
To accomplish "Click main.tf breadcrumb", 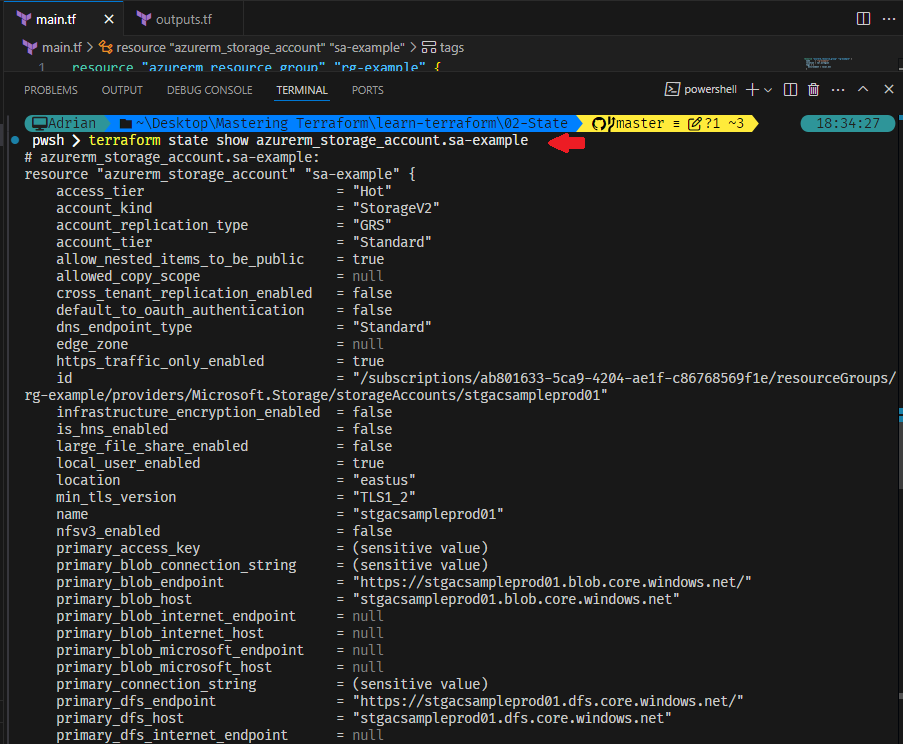I will pos(62,47).
